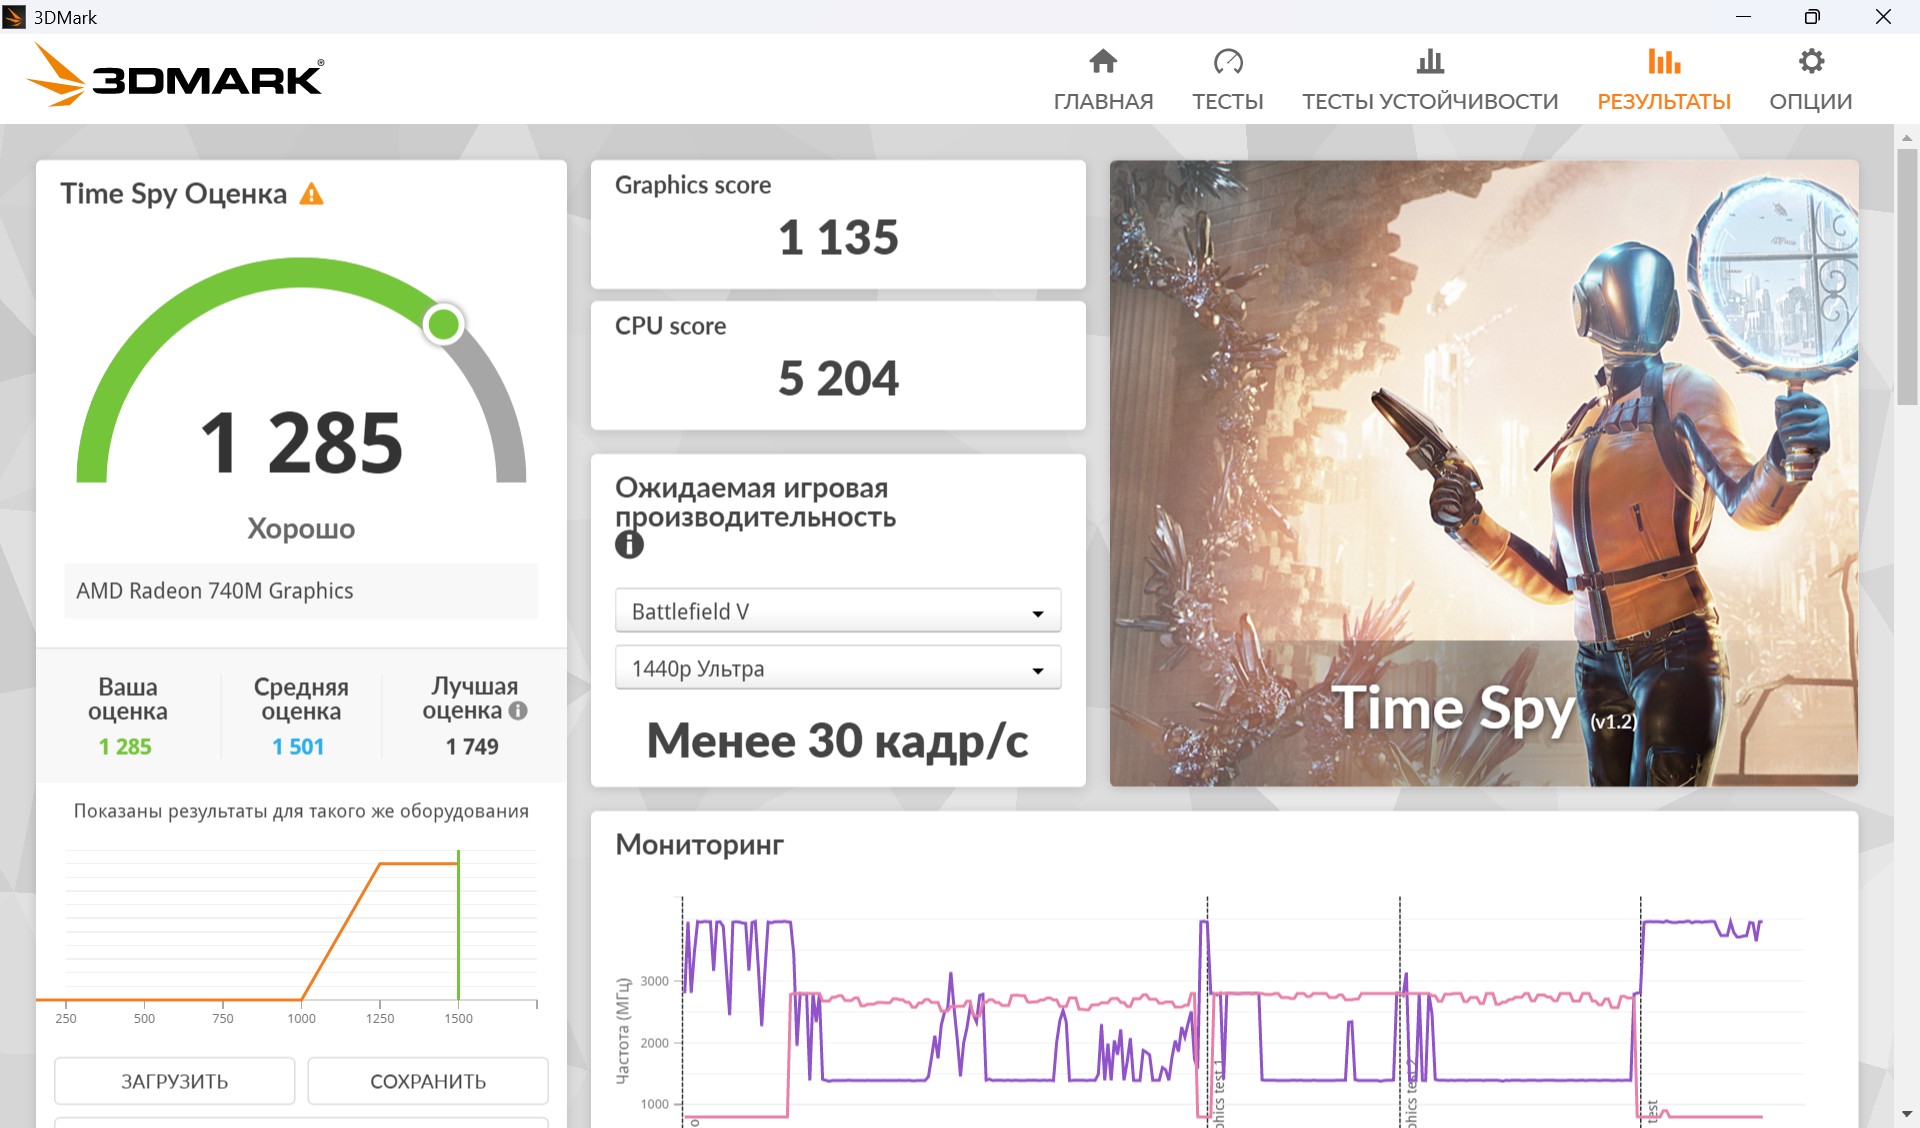Click the Time Spy artwork thumbnail
Viewport: 1920px width, 1128px height.
1484,473
